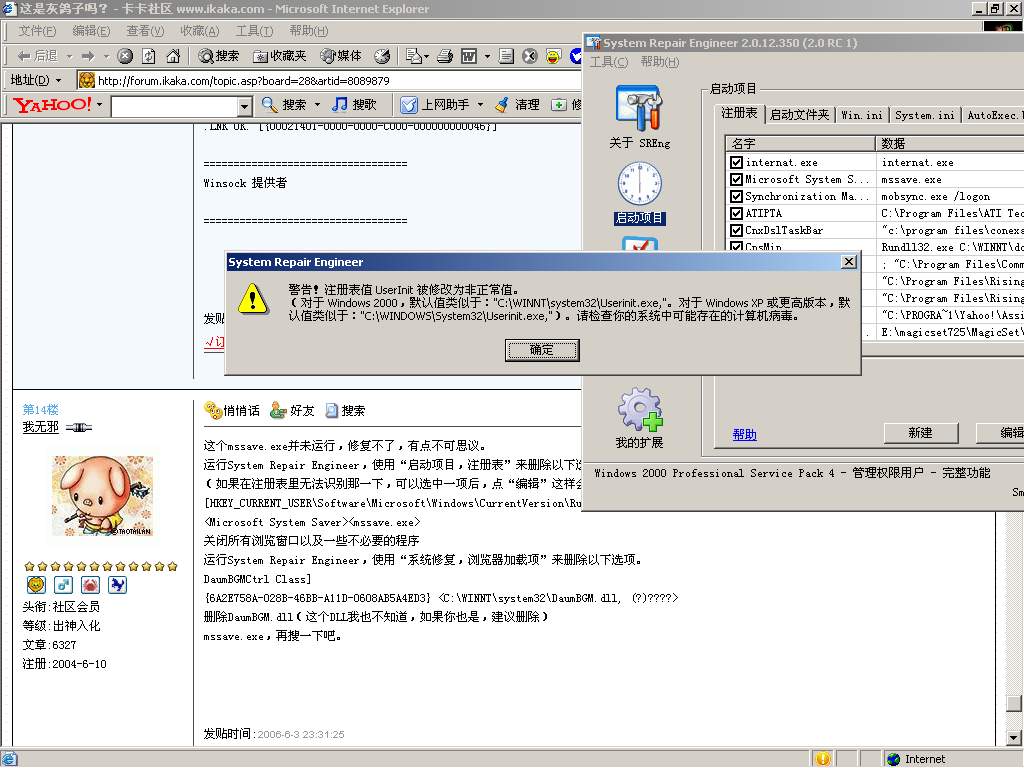Image resolution: width=1024 pixels, height=768 pixels.
Task: Click the 上网助手 shield button
Action: [435, 104]
